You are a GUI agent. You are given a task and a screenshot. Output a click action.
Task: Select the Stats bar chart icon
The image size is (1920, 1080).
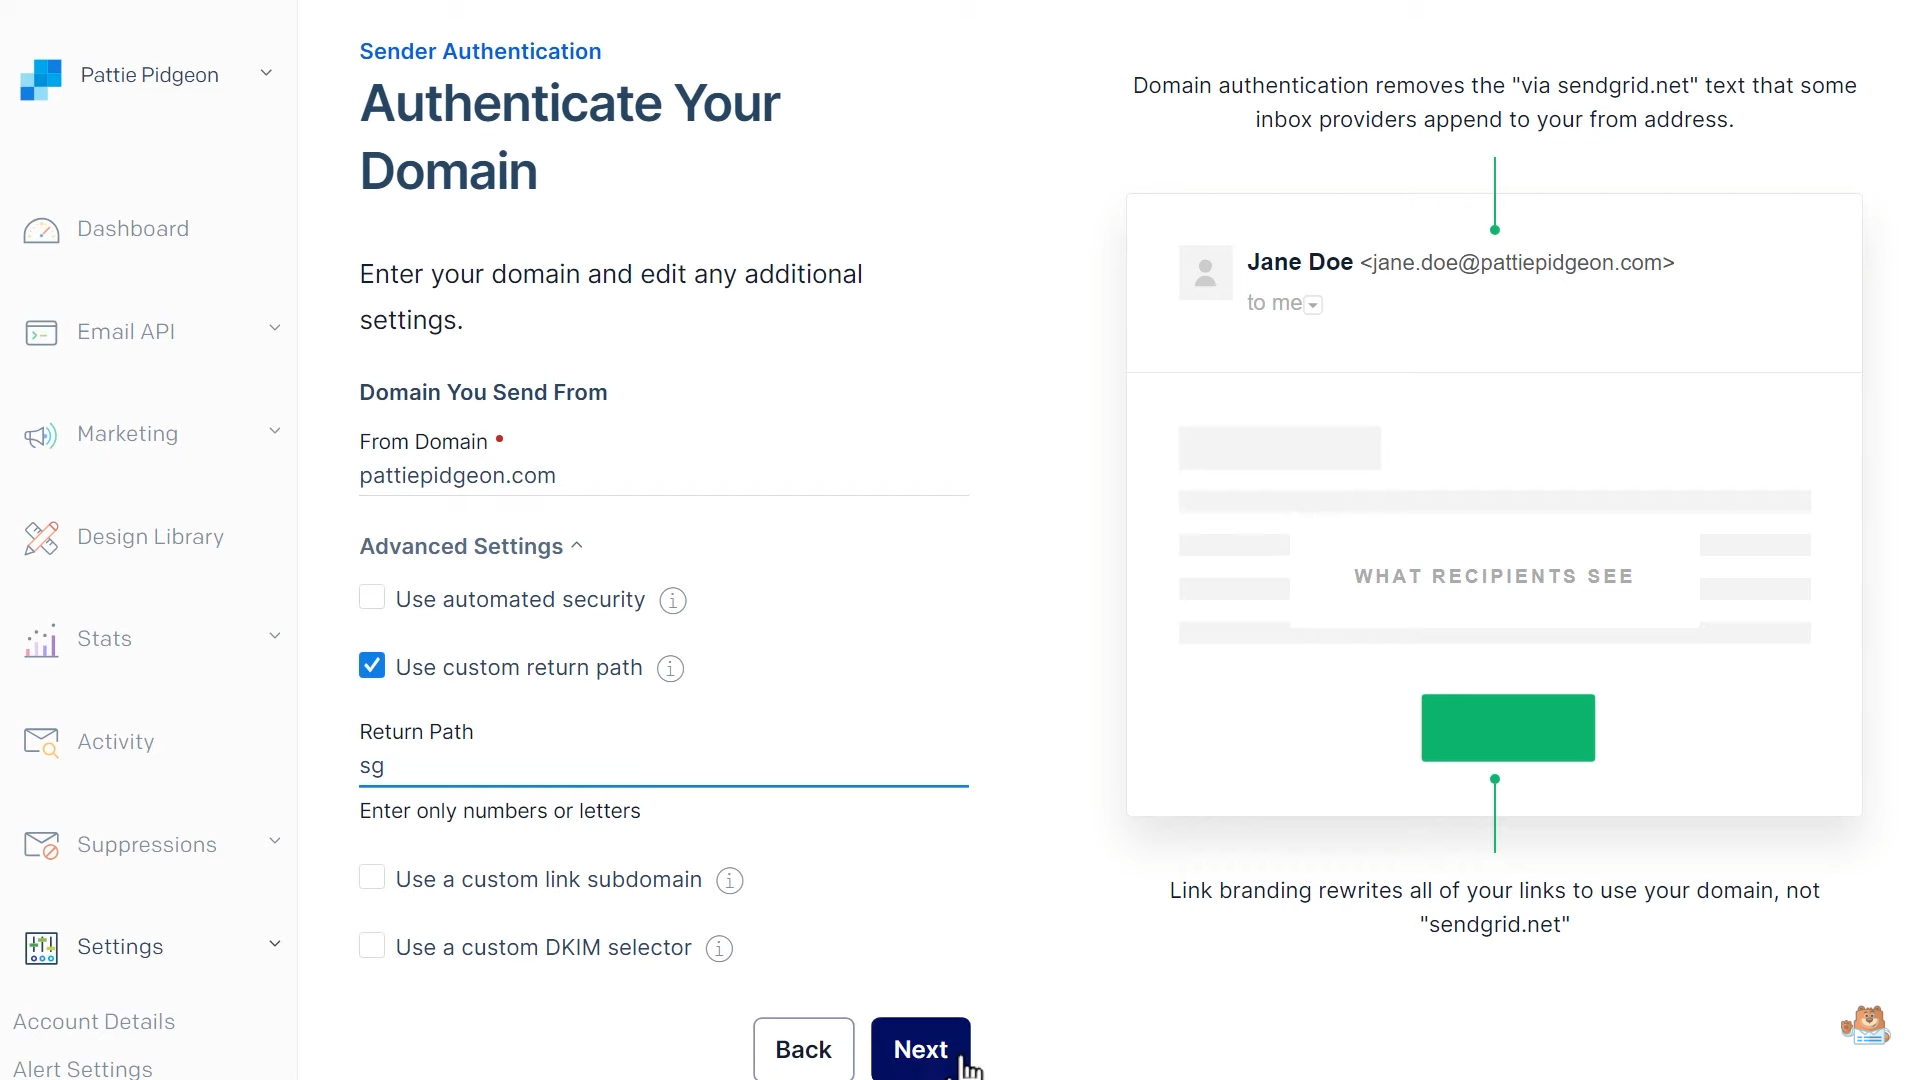41,640
